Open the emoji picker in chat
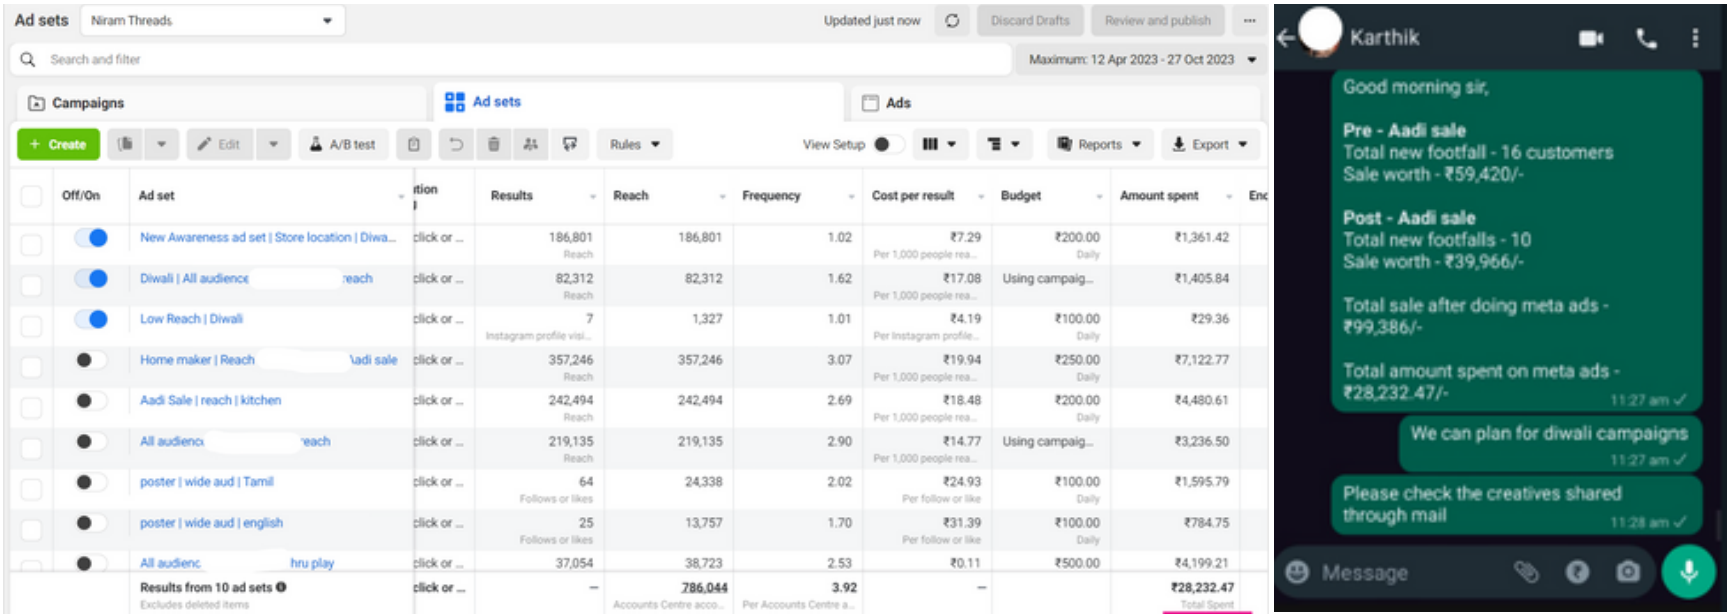The height and width of the screenshot is (614, 1729). pos(1297,571)
